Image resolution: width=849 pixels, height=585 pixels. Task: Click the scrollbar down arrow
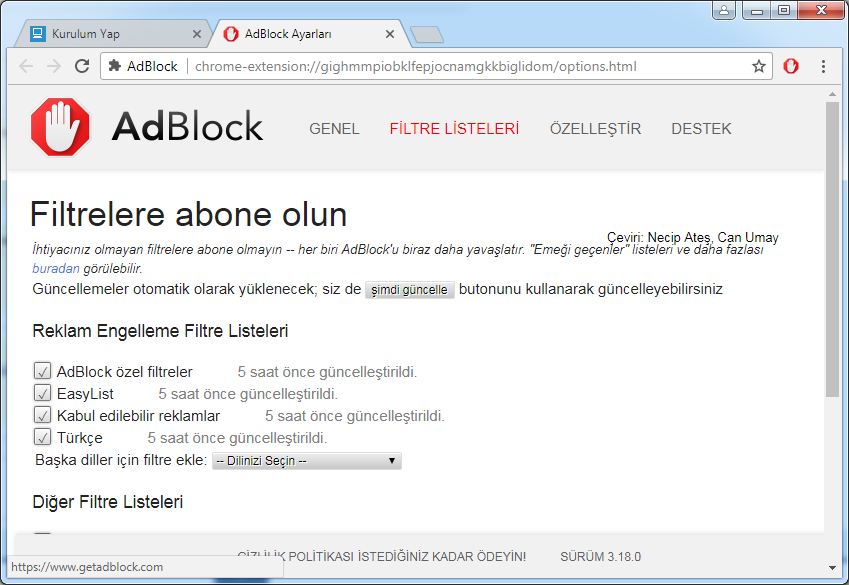tap(832, 568)
